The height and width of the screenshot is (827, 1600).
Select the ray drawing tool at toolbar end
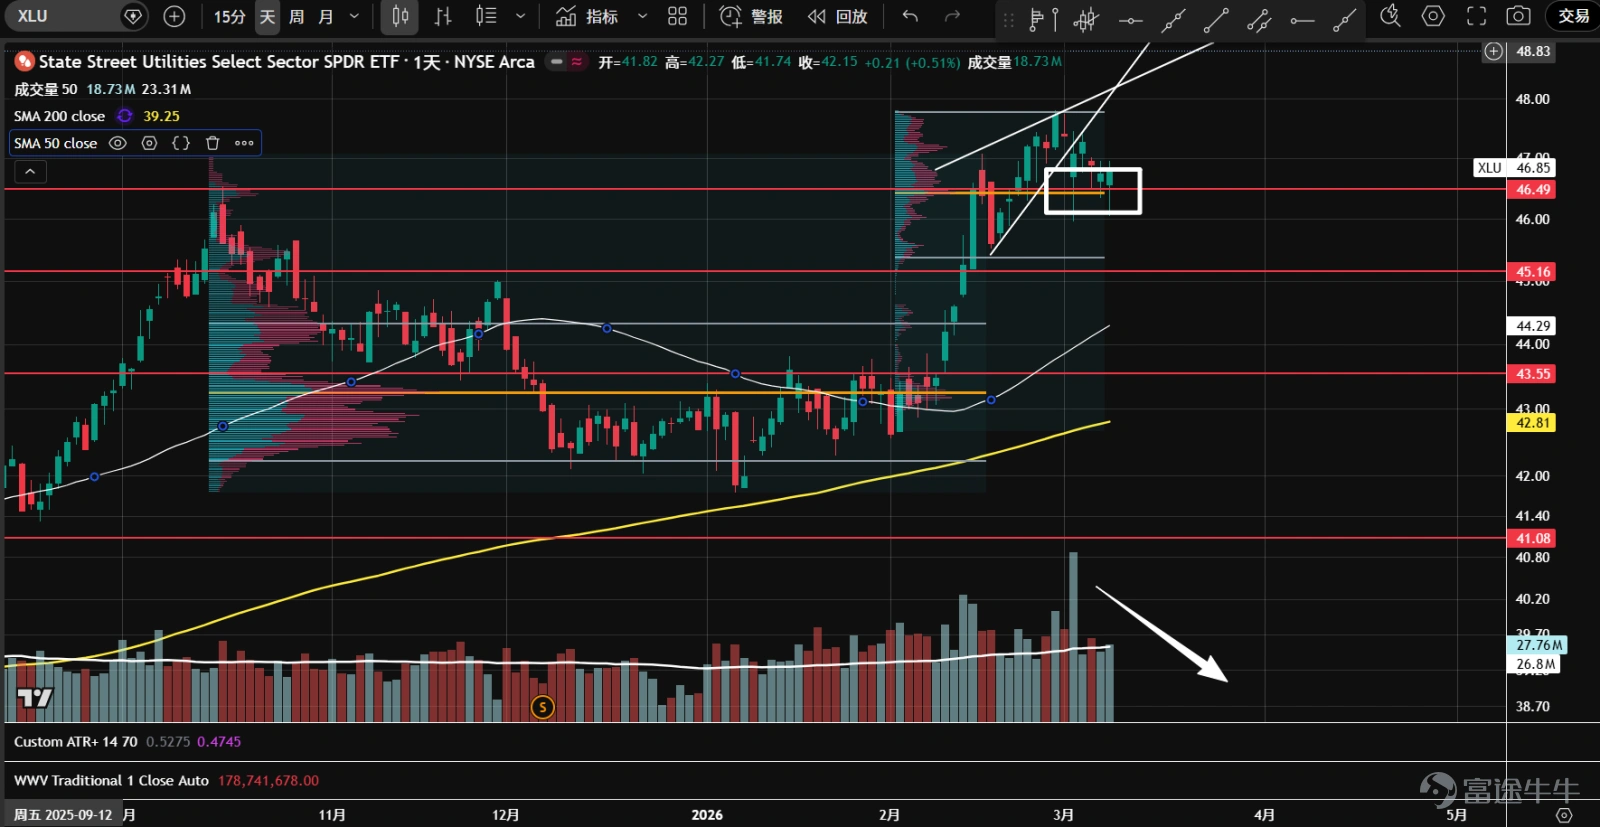pos(1345,18)
